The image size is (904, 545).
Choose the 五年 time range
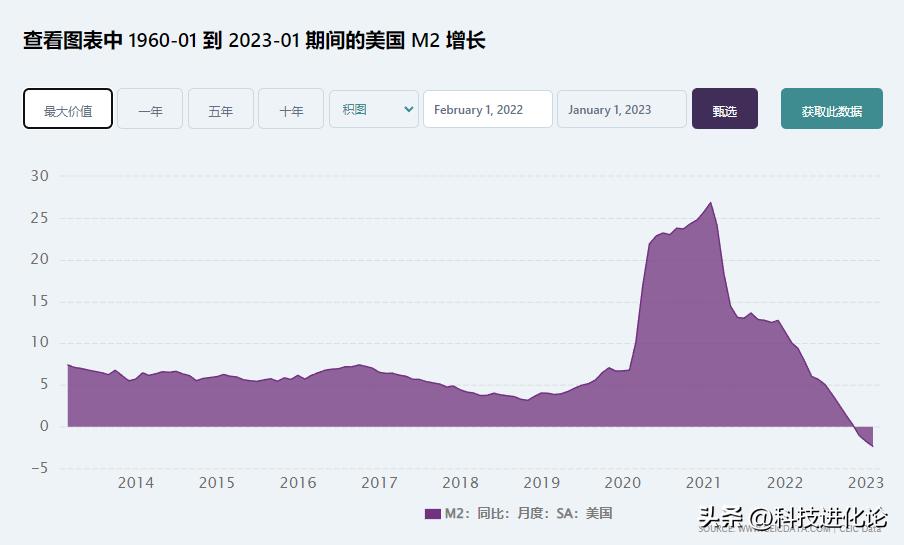point(221,109)
